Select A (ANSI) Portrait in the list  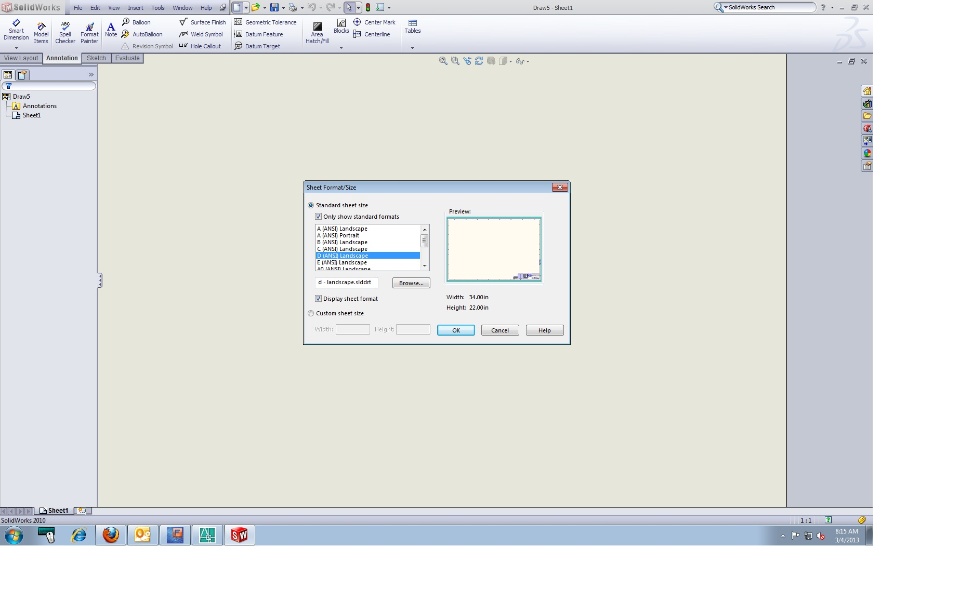(x=367, y=235)
